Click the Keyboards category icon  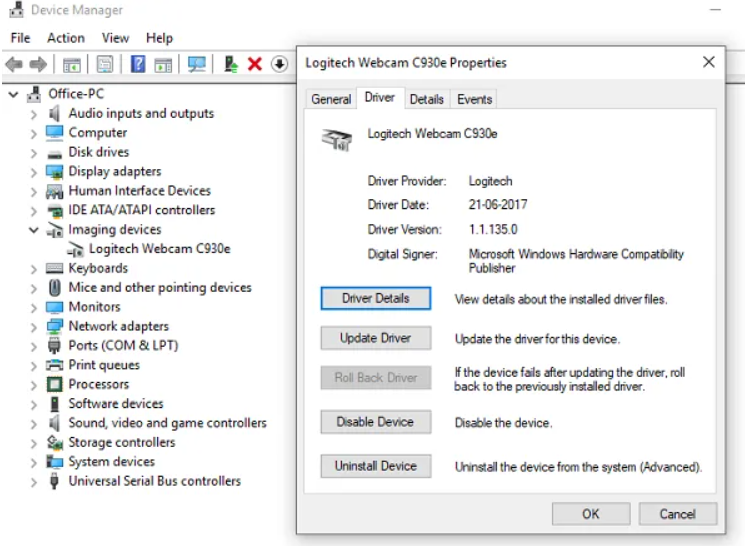tap(55, 268)
